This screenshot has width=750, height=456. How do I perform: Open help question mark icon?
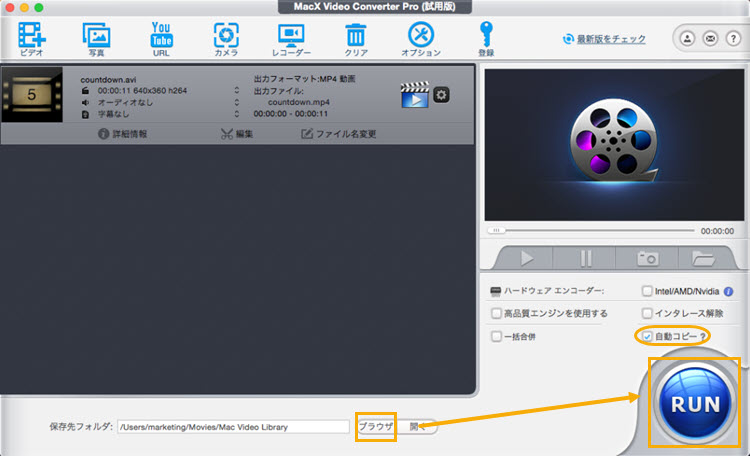coord(733,38)
